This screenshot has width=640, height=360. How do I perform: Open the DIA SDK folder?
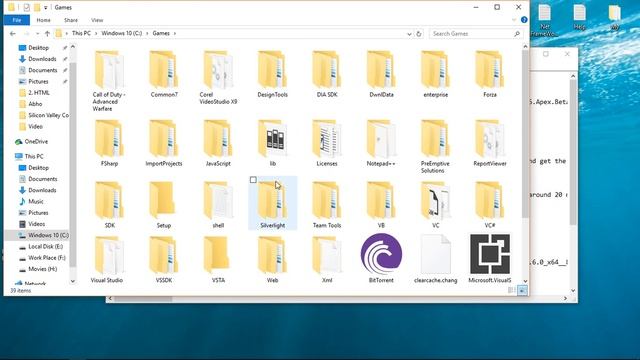click(x=327, y=73)
